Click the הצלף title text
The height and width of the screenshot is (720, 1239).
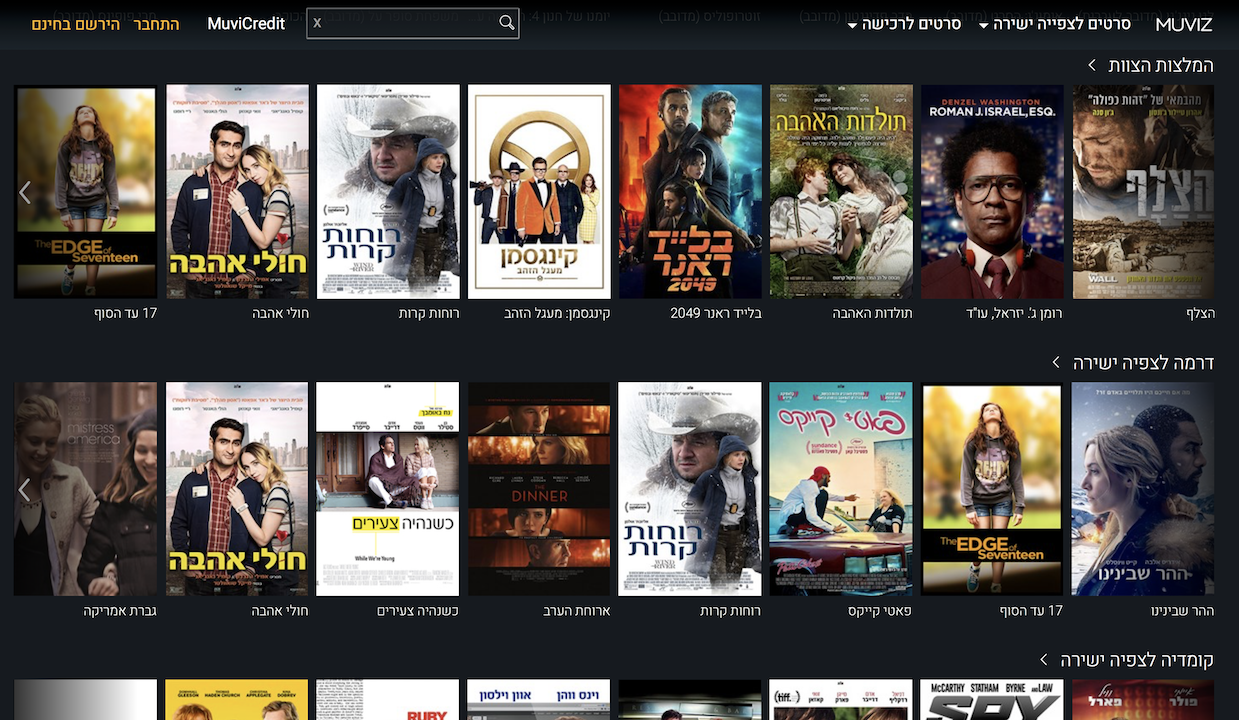pos(1200,313)
